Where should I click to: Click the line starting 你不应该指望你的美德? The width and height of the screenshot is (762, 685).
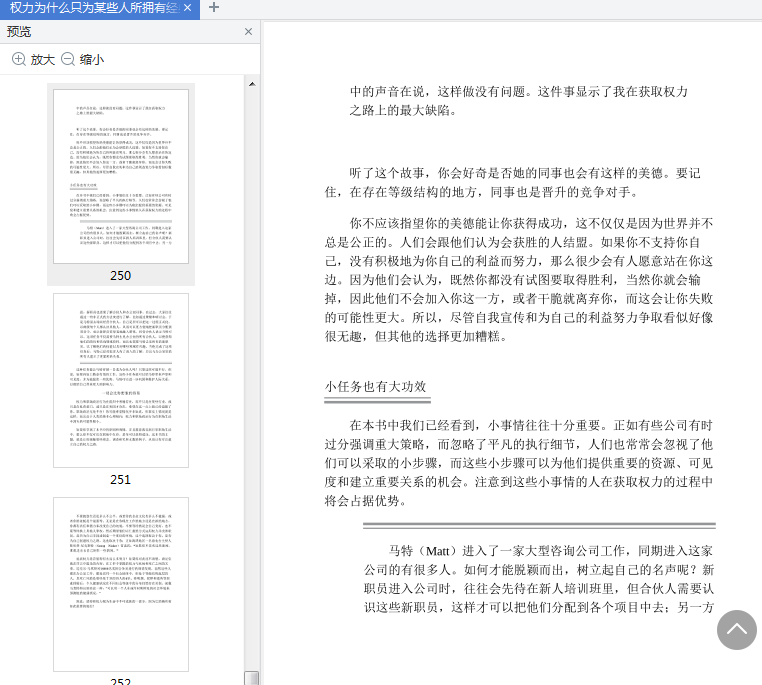(531, 223)
